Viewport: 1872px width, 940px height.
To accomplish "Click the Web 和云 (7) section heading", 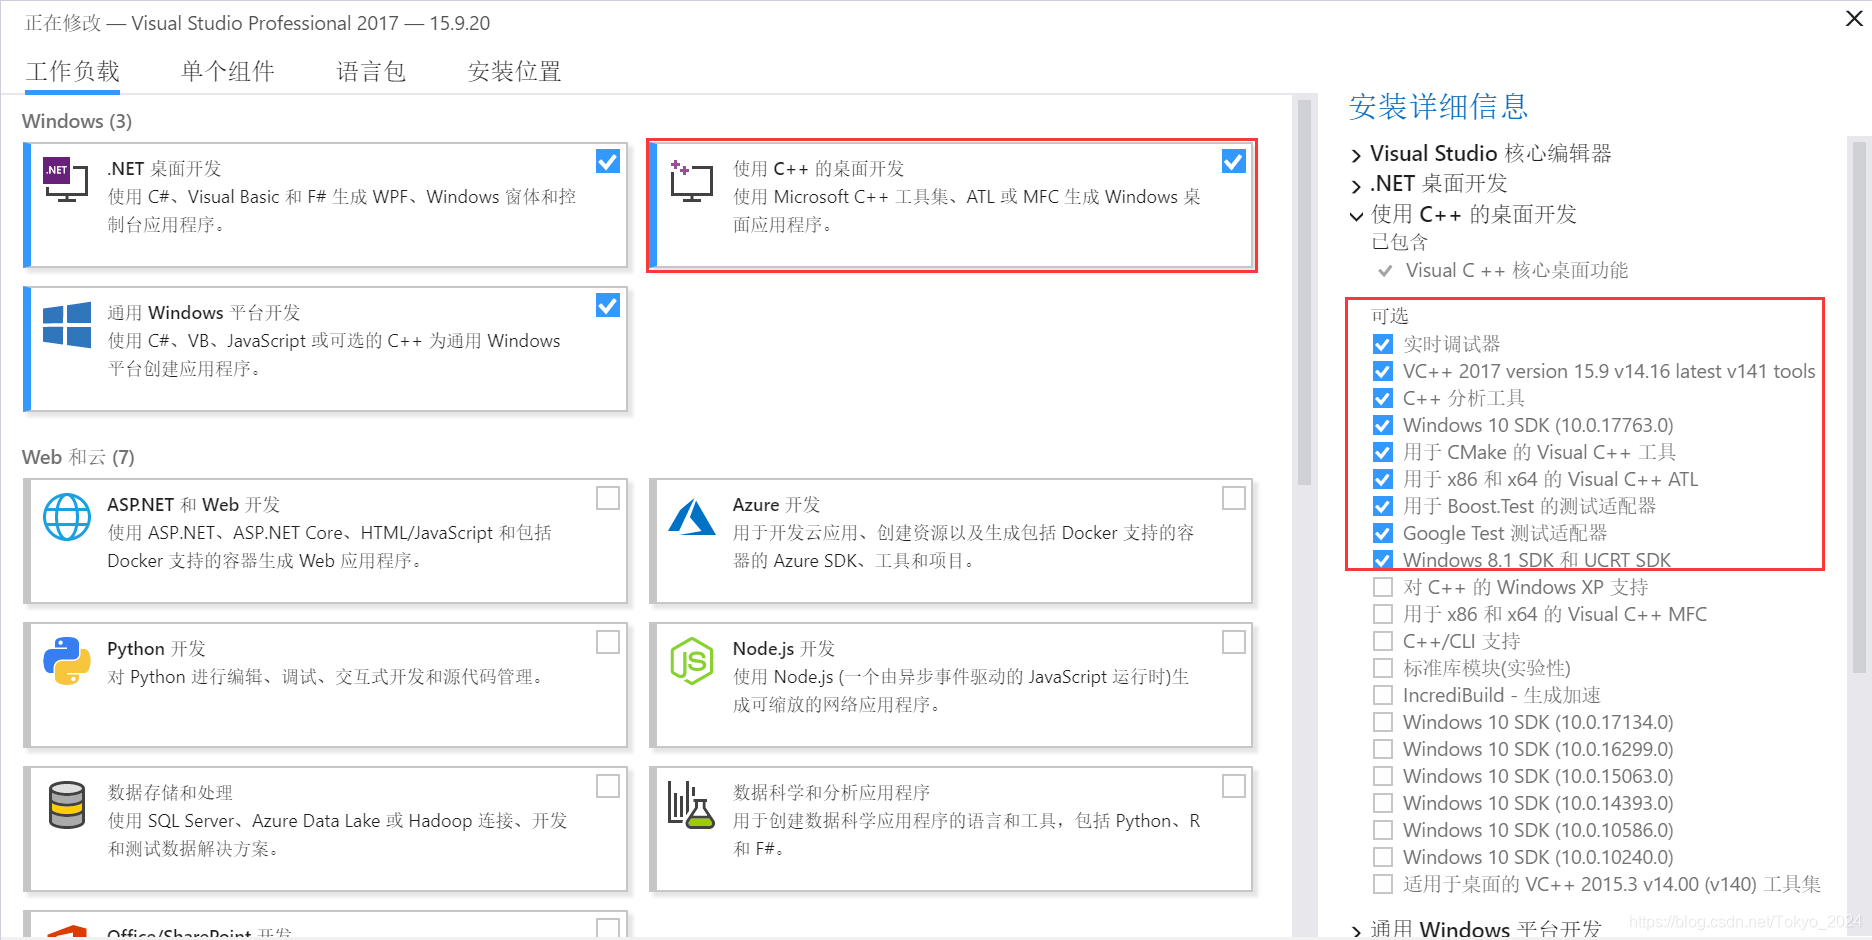I will tap(78, 457).
